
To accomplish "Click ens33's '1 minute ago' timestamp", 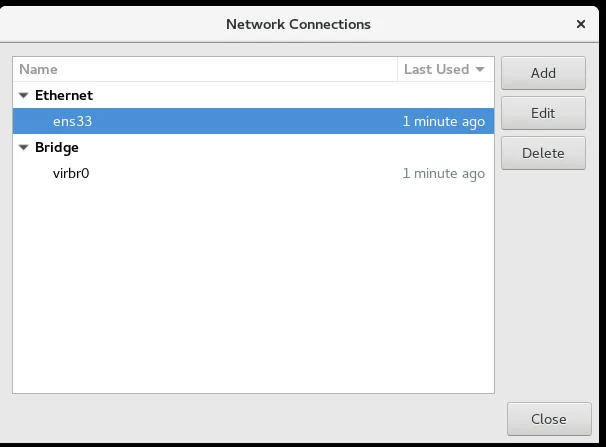I will tap(443, 121).
